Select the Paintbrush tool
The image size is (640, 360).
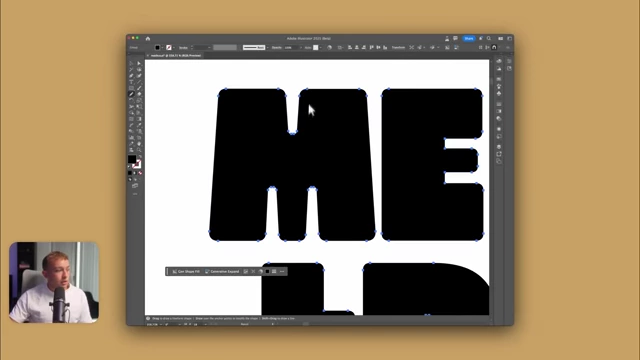[x=139, y=88]
